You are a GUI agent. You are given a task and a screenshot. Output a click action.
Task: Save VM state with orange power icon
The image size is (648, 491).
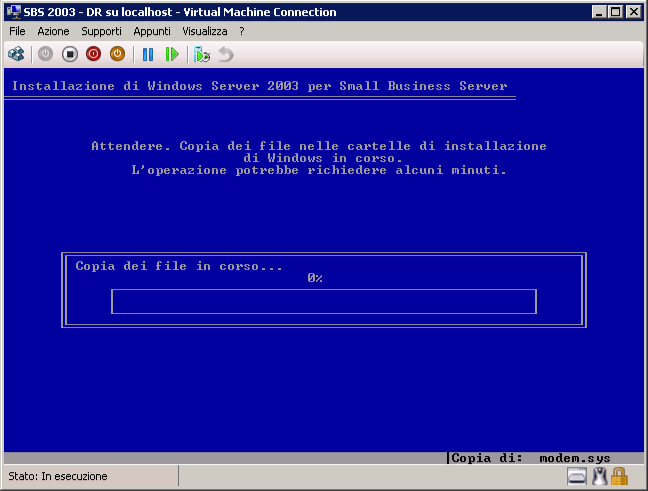[117, 54]
